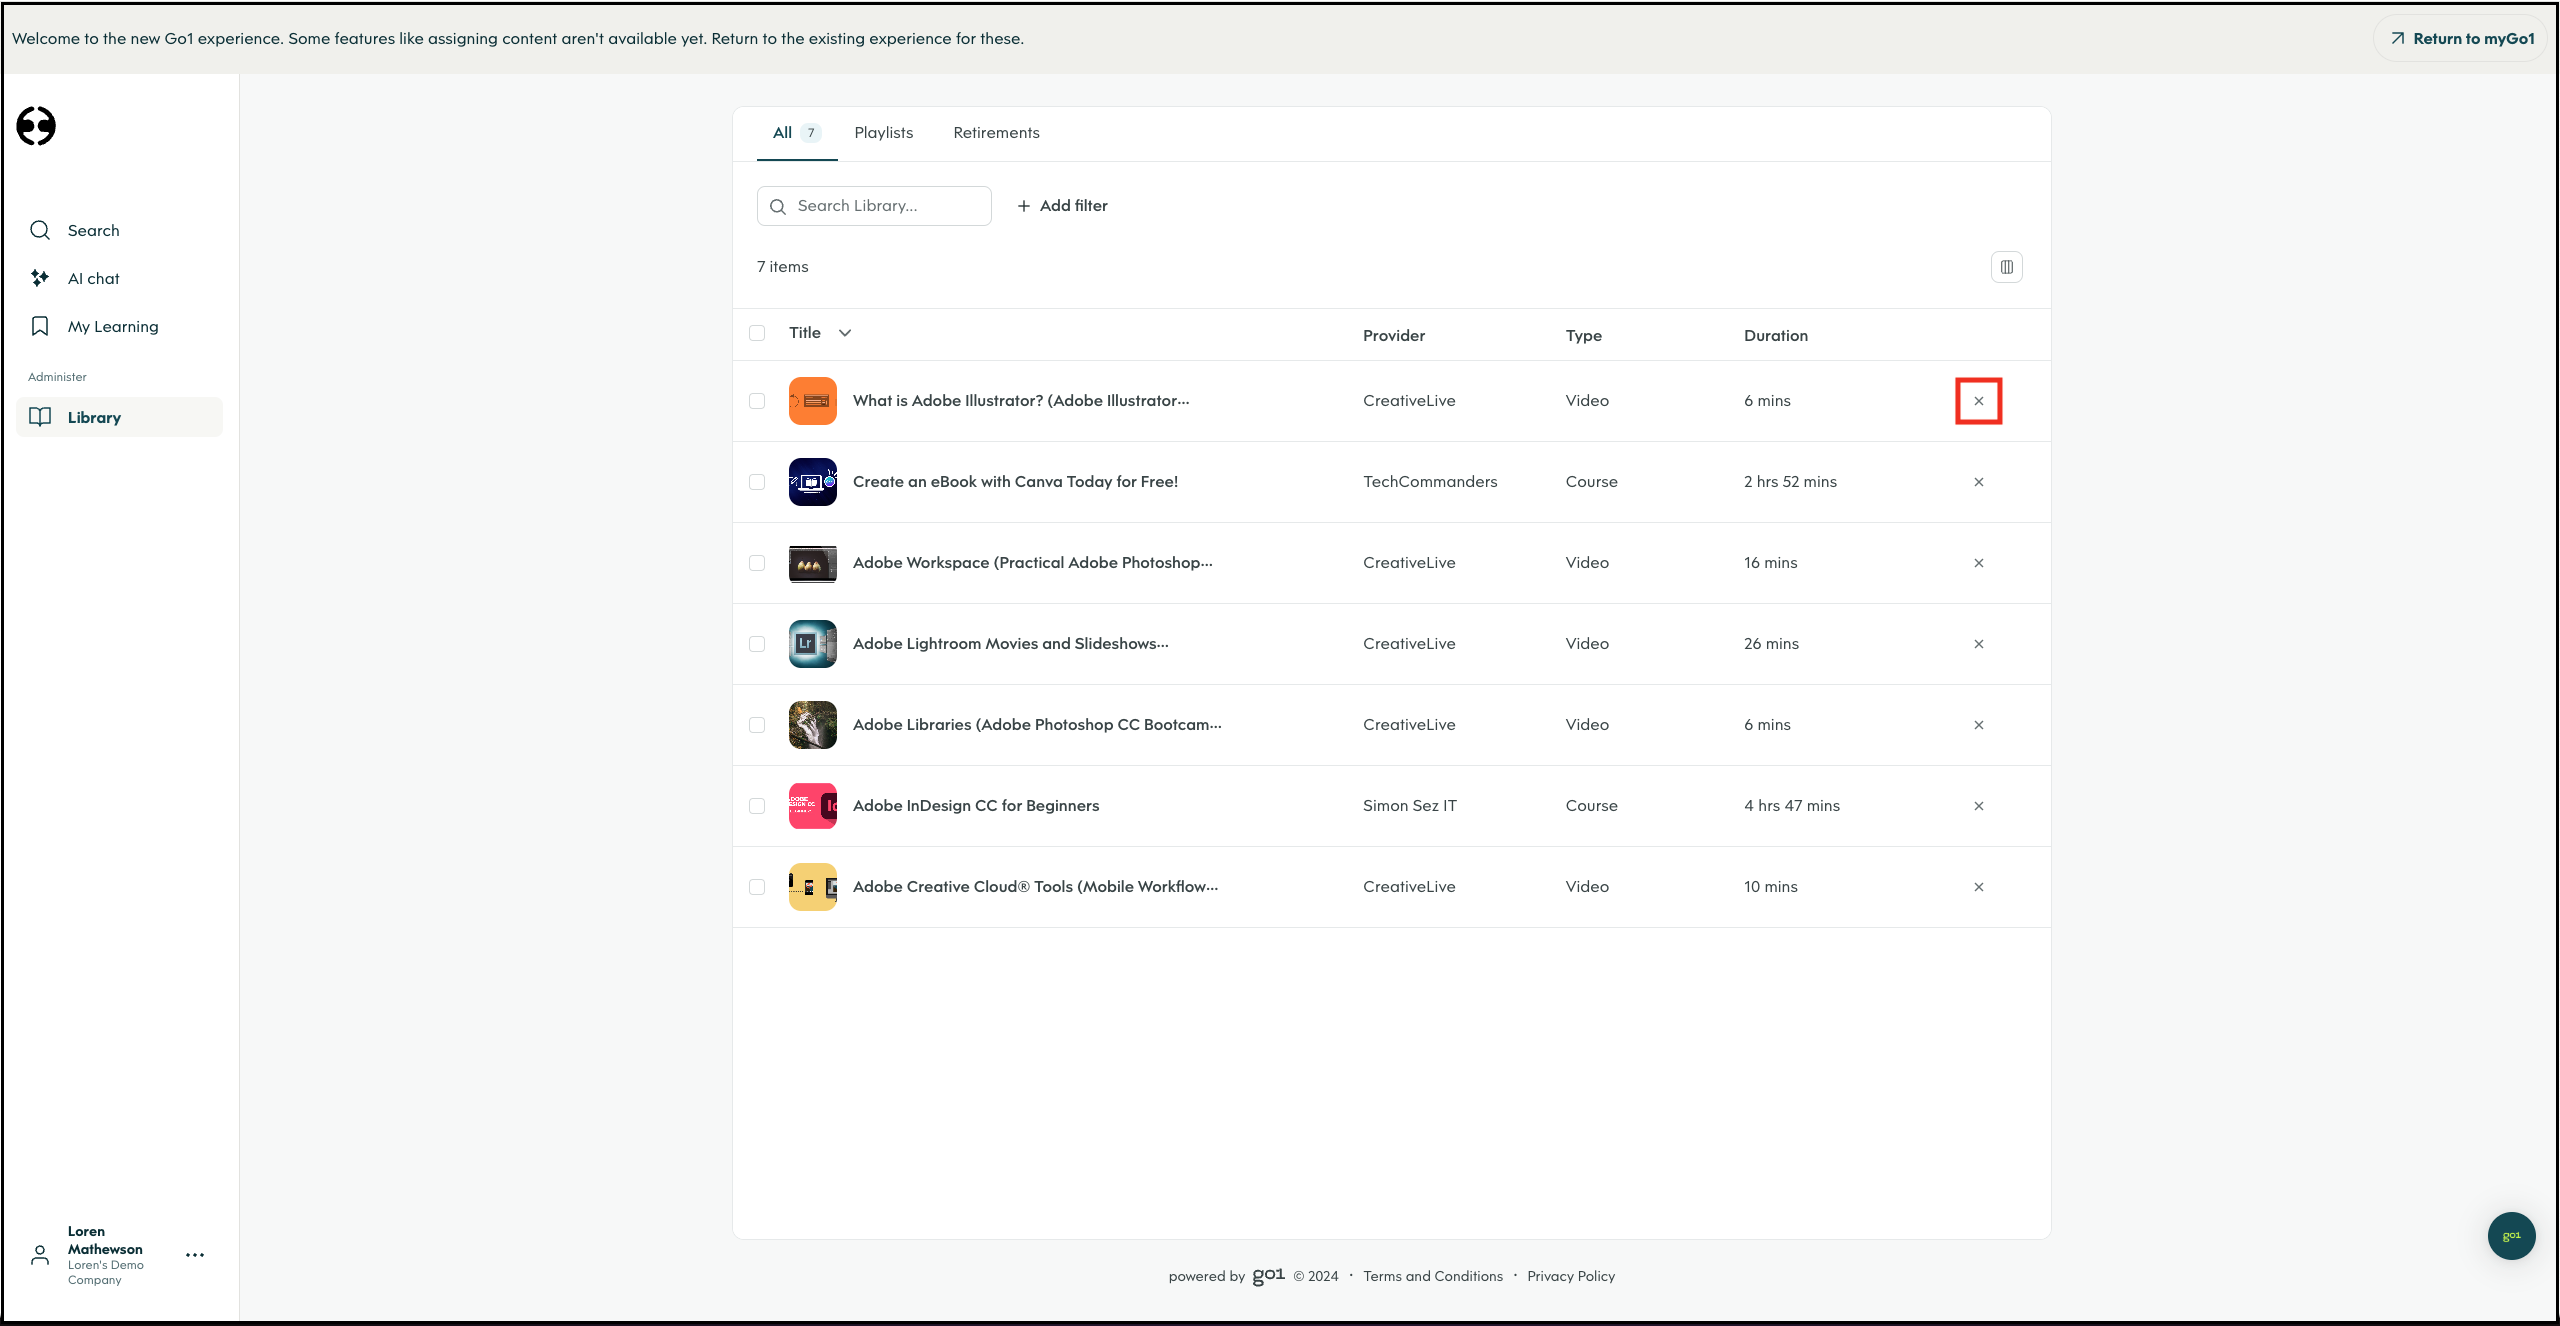The width and height of the screenshot is (2560, 1326).
Task: Remove Create an eBook with Canva item
Action: 1978,482
